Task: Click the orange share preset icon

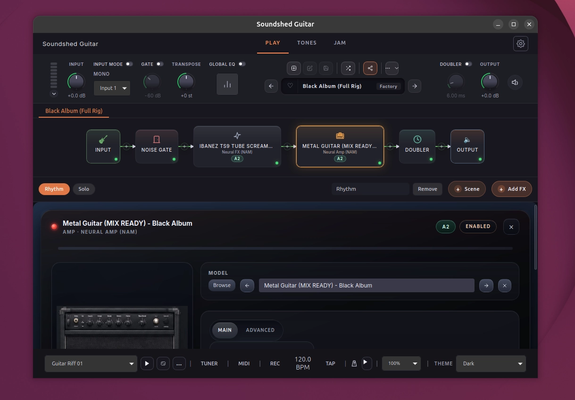Action: [x=370, y=68]
